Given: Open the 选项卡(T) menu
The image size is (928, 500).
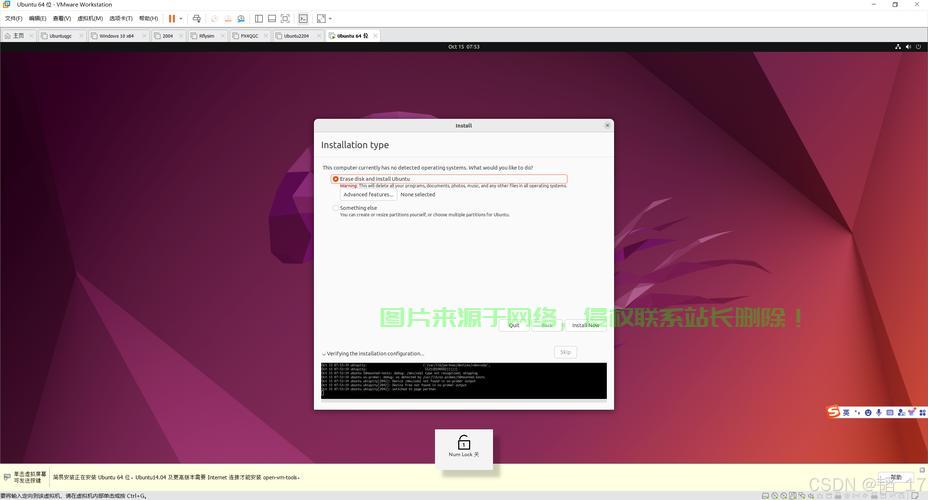Looking at the screenshot, I should (x=121, y=19).
